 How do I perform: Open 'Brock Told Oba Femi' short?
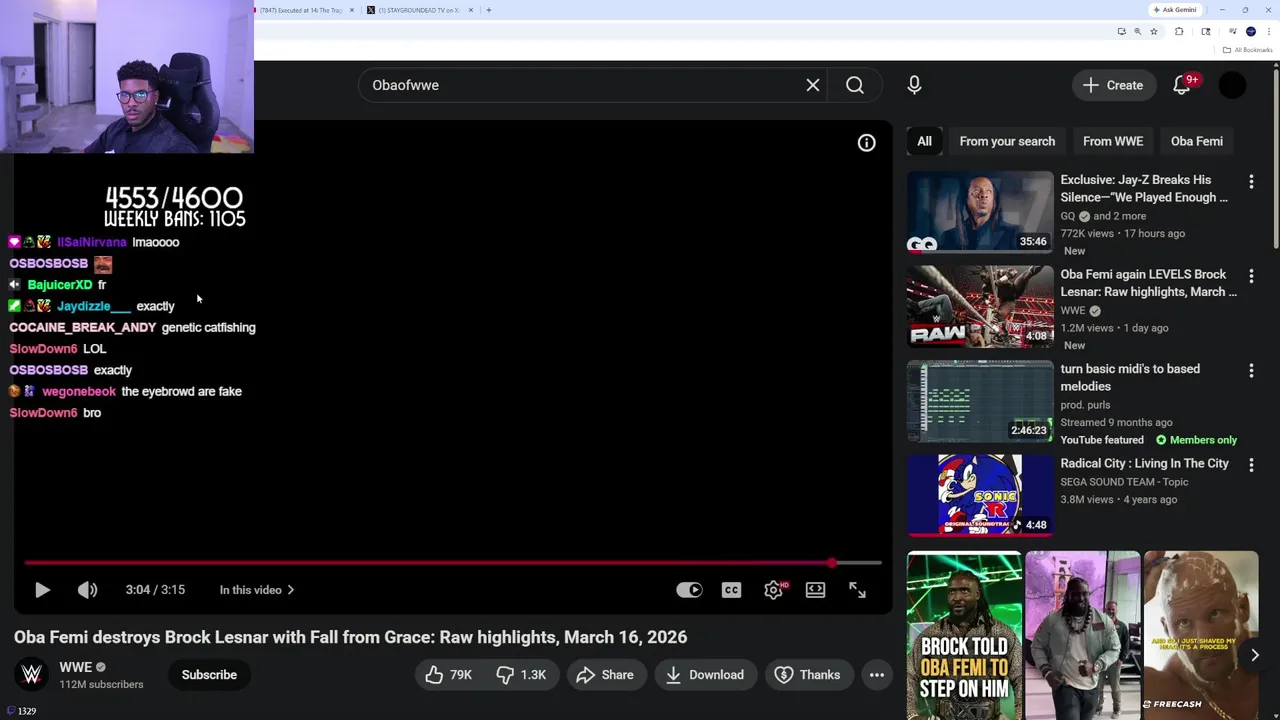(964, 635)
